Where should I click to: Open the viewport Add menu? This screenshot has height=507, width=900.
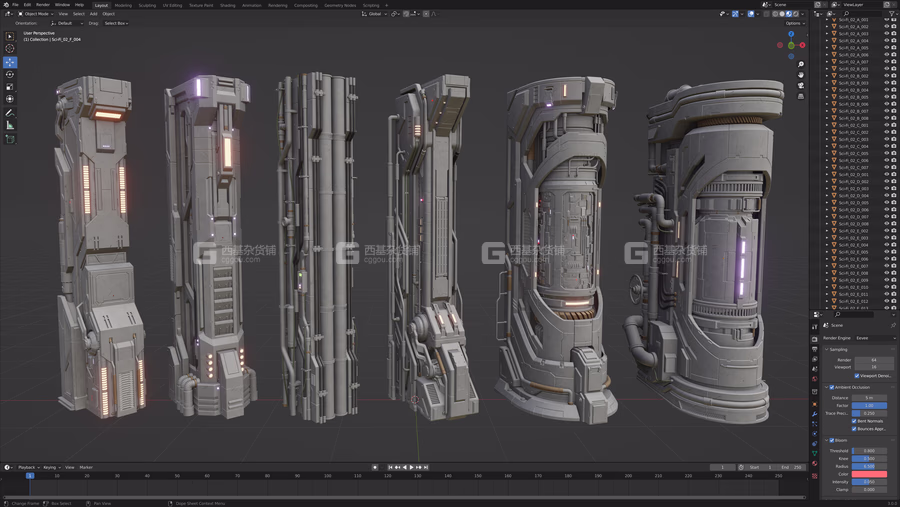93,14
